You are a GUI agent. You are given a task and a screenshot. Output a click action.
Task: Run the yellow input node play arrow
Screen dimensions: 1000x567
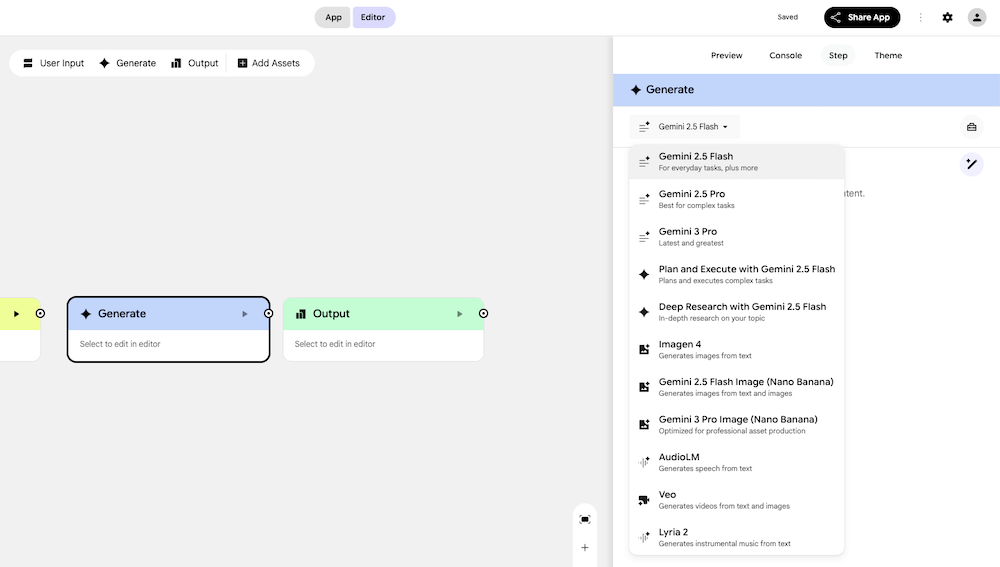pos(17,314)
